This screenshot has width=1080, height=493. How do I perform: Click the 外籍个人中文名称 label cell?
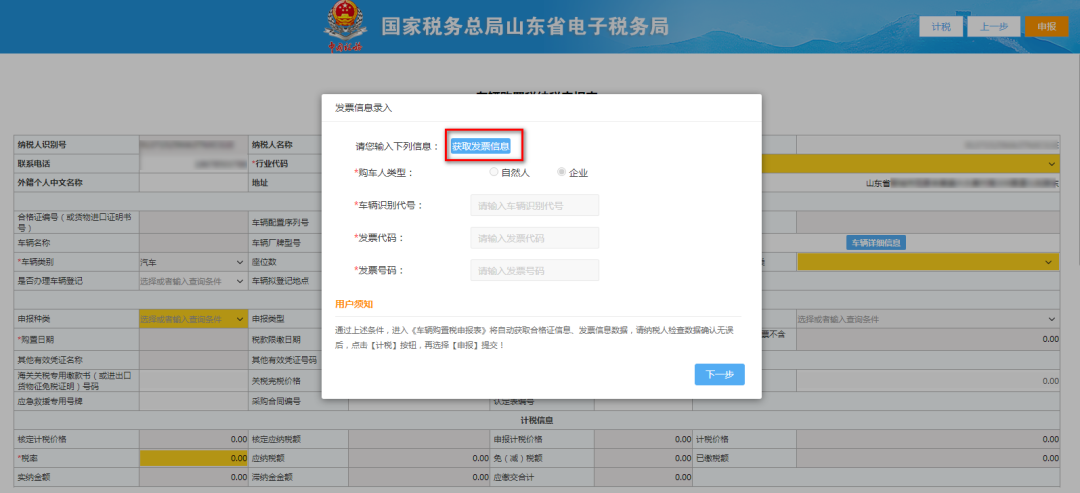point(76,183)
